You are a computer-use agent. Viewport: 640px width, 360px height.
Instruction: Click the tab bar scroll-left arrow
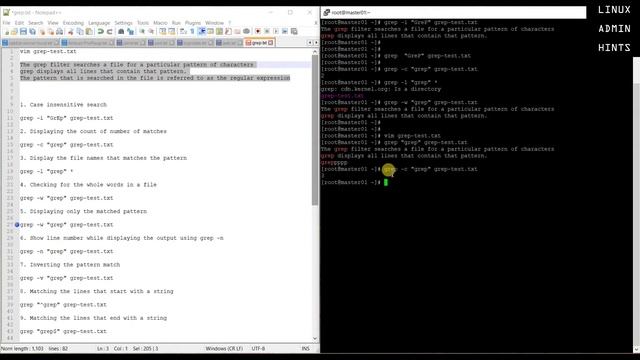point(309,42)
